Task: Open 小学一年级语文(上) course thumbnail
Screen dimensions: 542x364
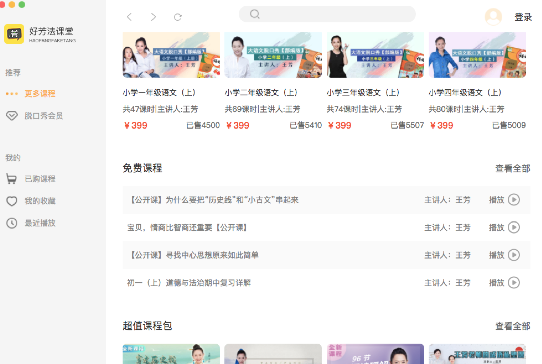Action: coord(171,55)
